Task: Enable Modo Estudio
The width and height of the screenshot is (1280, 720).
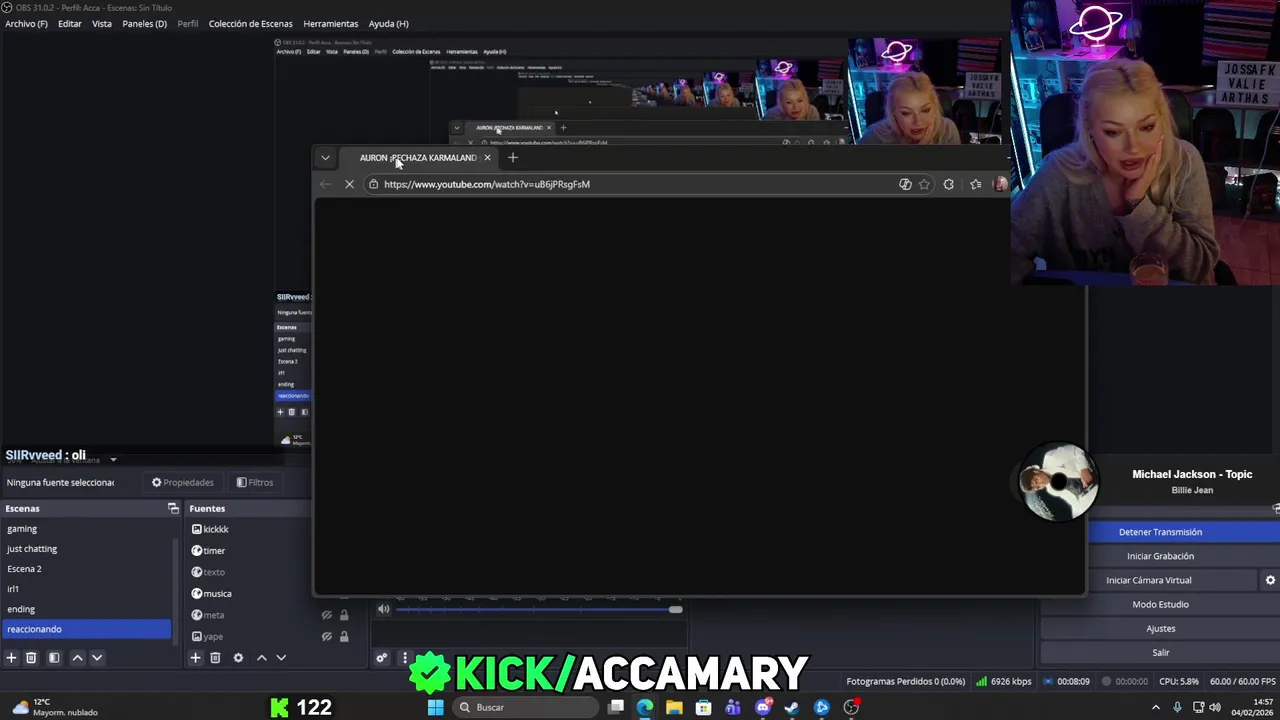Action: tap(1160, 604)
